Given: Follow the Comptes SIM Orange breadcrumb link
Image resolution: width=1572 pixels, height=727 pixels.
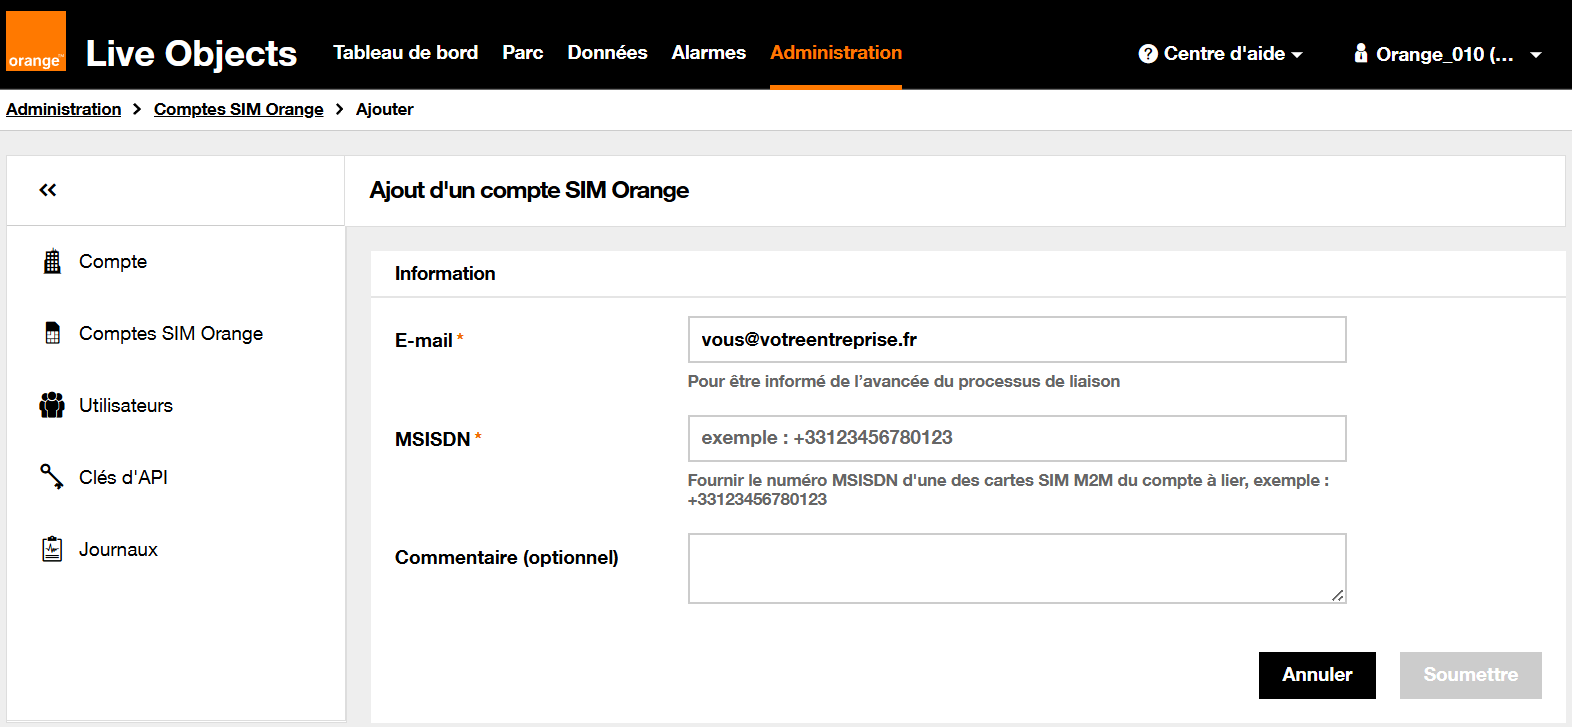Looking at the screenshot, I should 238,109.
